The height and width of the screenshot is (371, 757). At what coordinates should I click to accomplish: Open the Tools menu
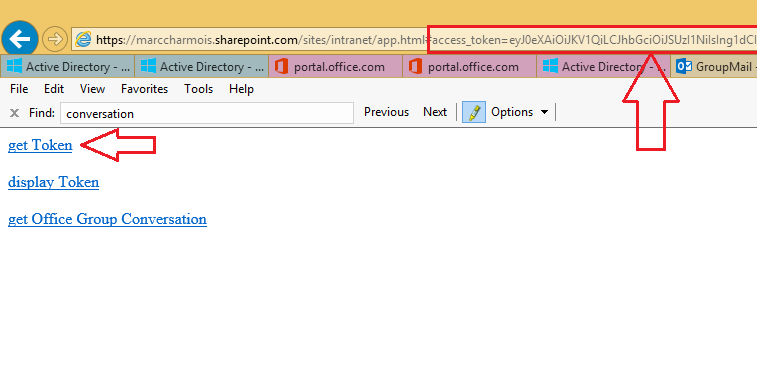coord(198,89)
